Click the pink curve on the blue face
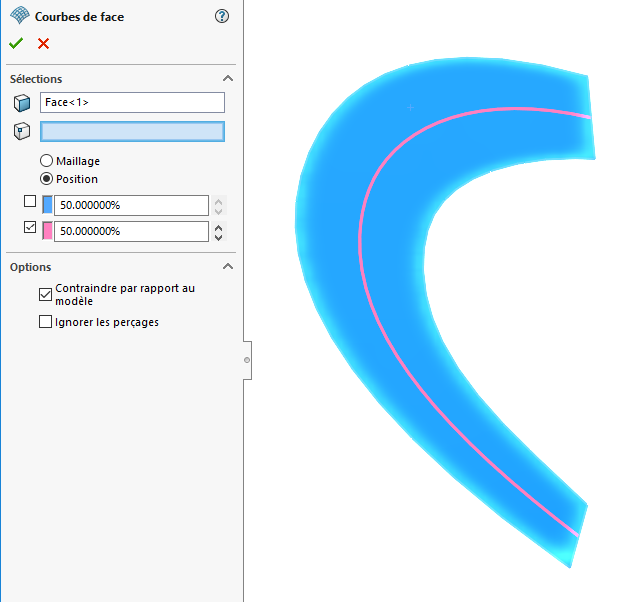637x602 pixels. (x=360, y=244)
